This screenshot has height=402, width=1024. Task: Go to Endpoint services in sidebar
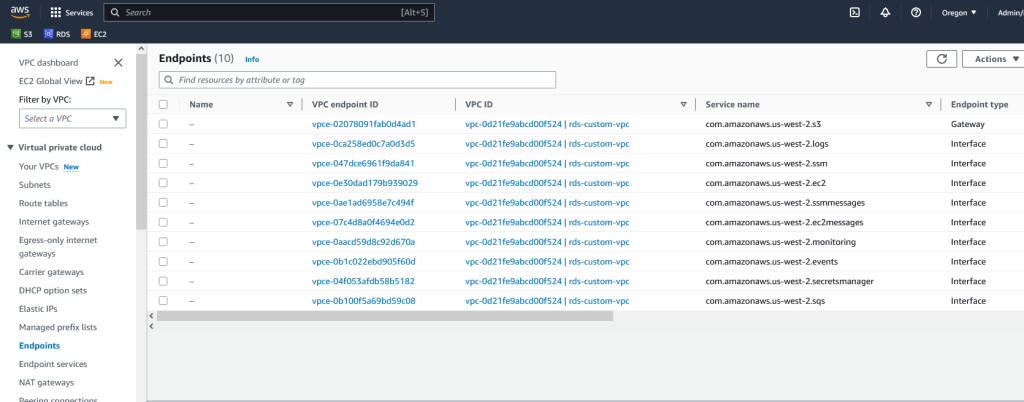coord(53,364)
